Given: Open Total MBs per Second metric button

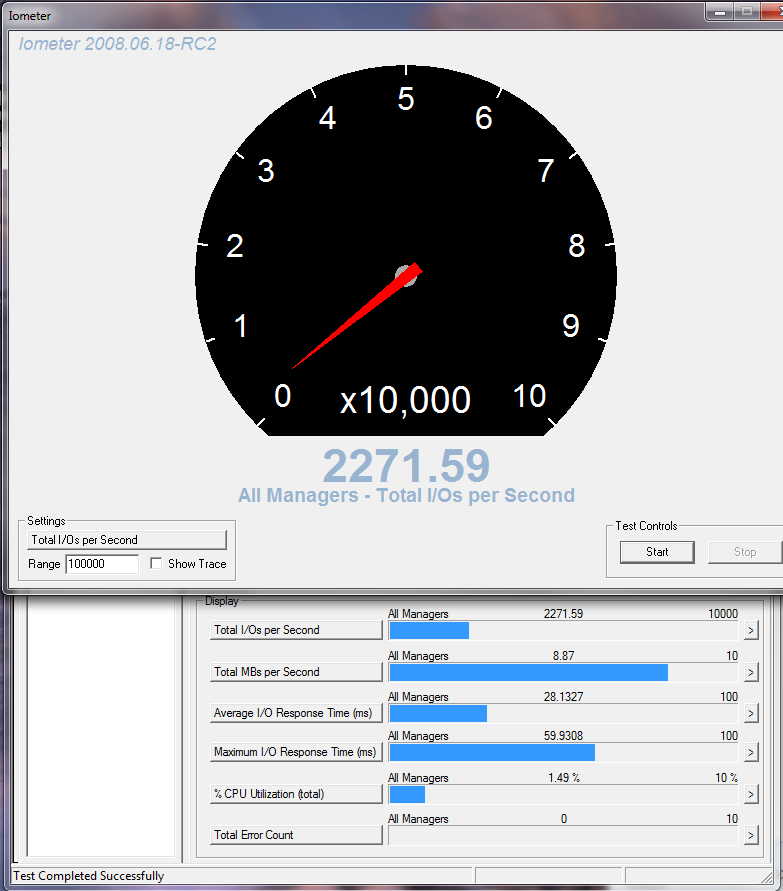Looking at the screenshot, I should (296, 672).
